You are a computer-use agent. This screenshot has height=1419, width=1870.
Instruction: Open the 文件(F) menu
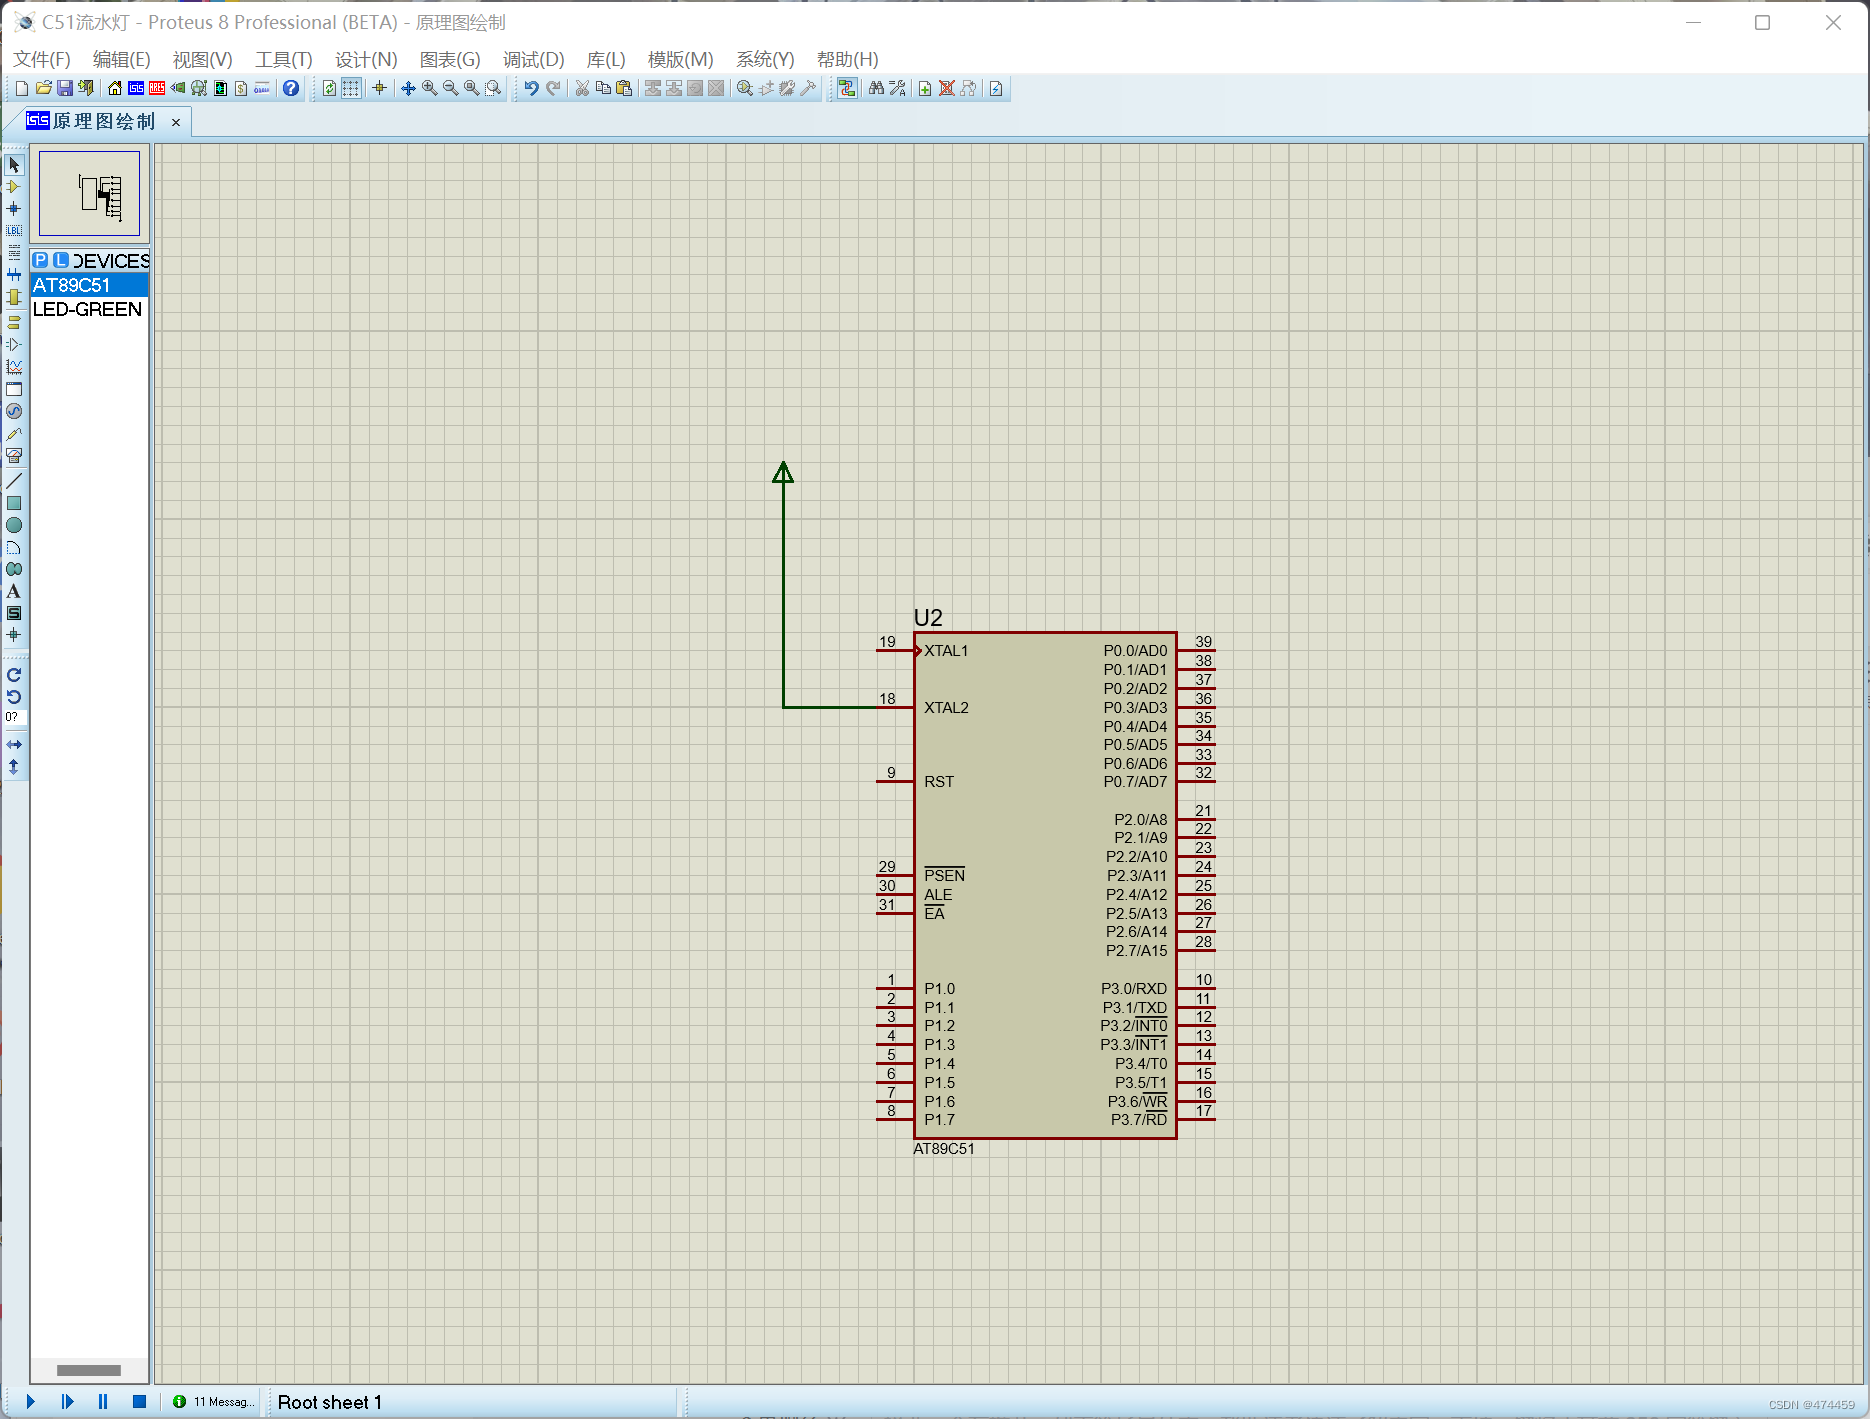click(42, 59)
